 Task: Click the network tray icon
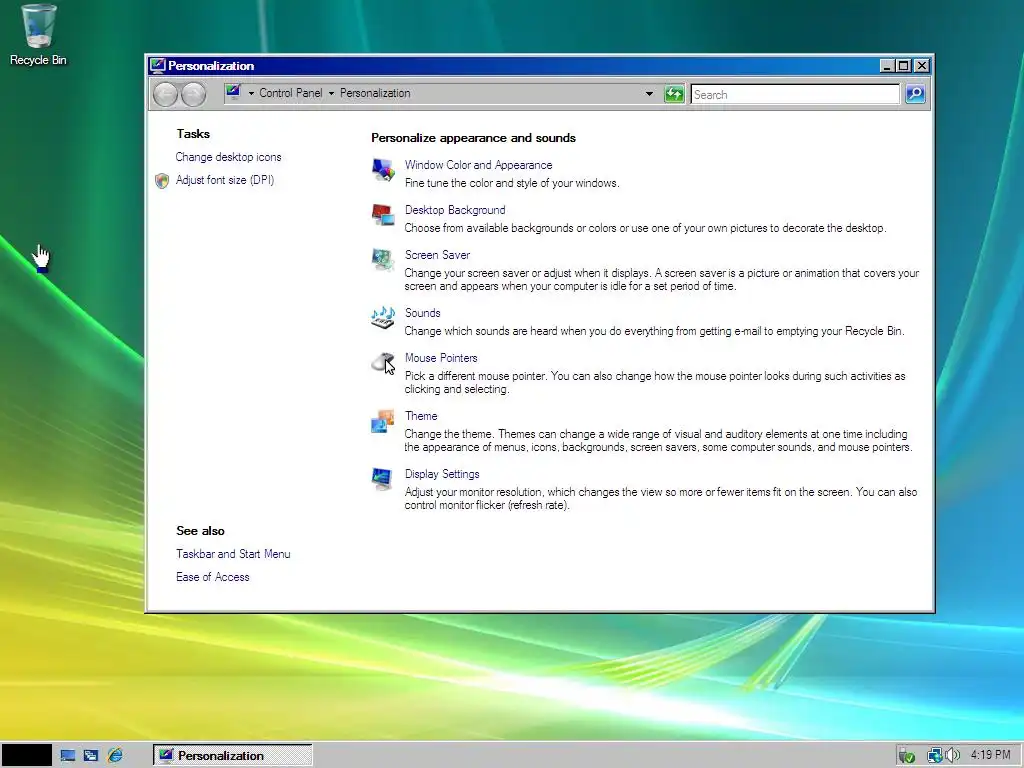pos(935,756)
